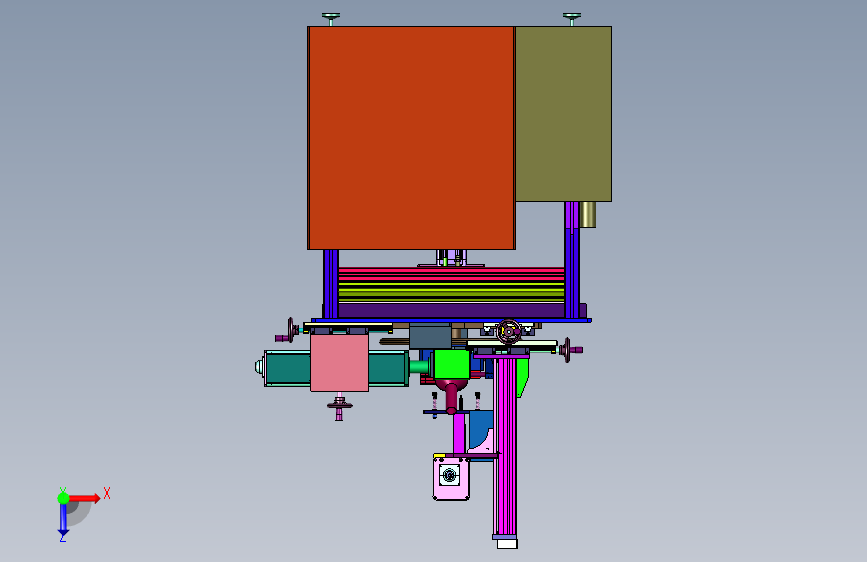Select the small brass cylinder below olive panel

(587, 215)
